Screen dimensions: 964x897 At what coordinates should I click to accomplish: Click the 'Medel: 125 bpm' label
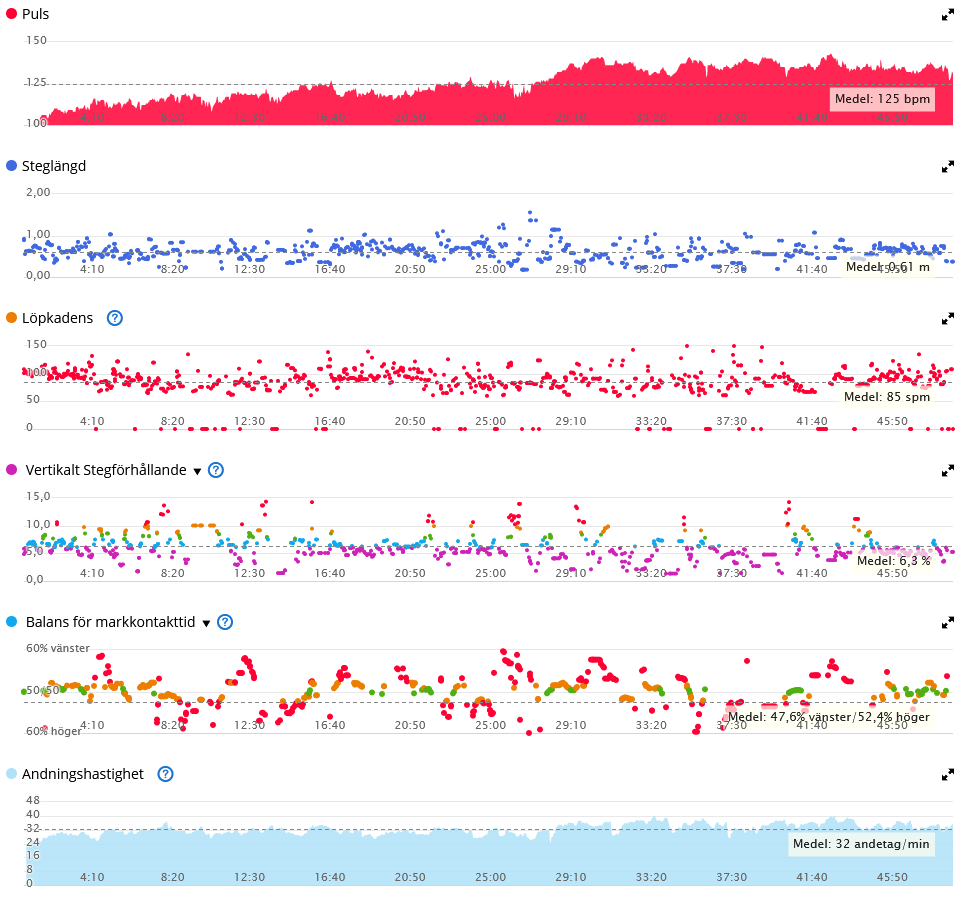pos(882,99)
